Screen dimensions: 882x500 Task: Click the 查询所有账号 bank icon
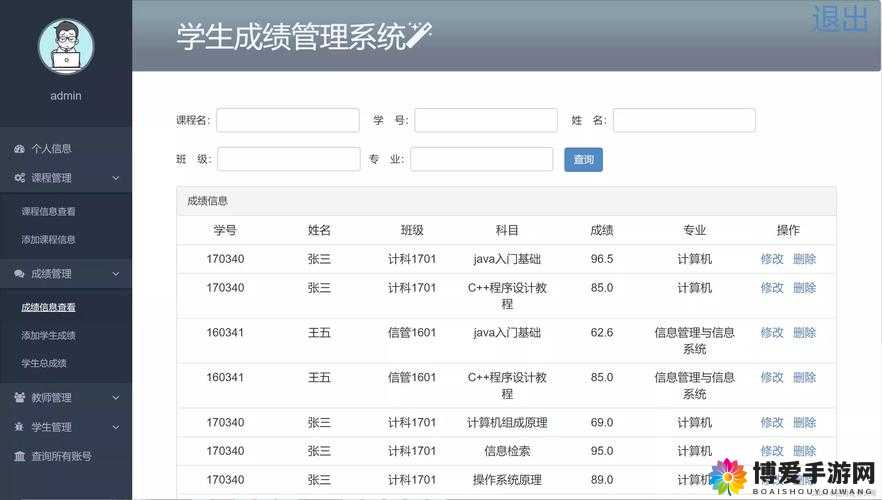click(19, 456)
